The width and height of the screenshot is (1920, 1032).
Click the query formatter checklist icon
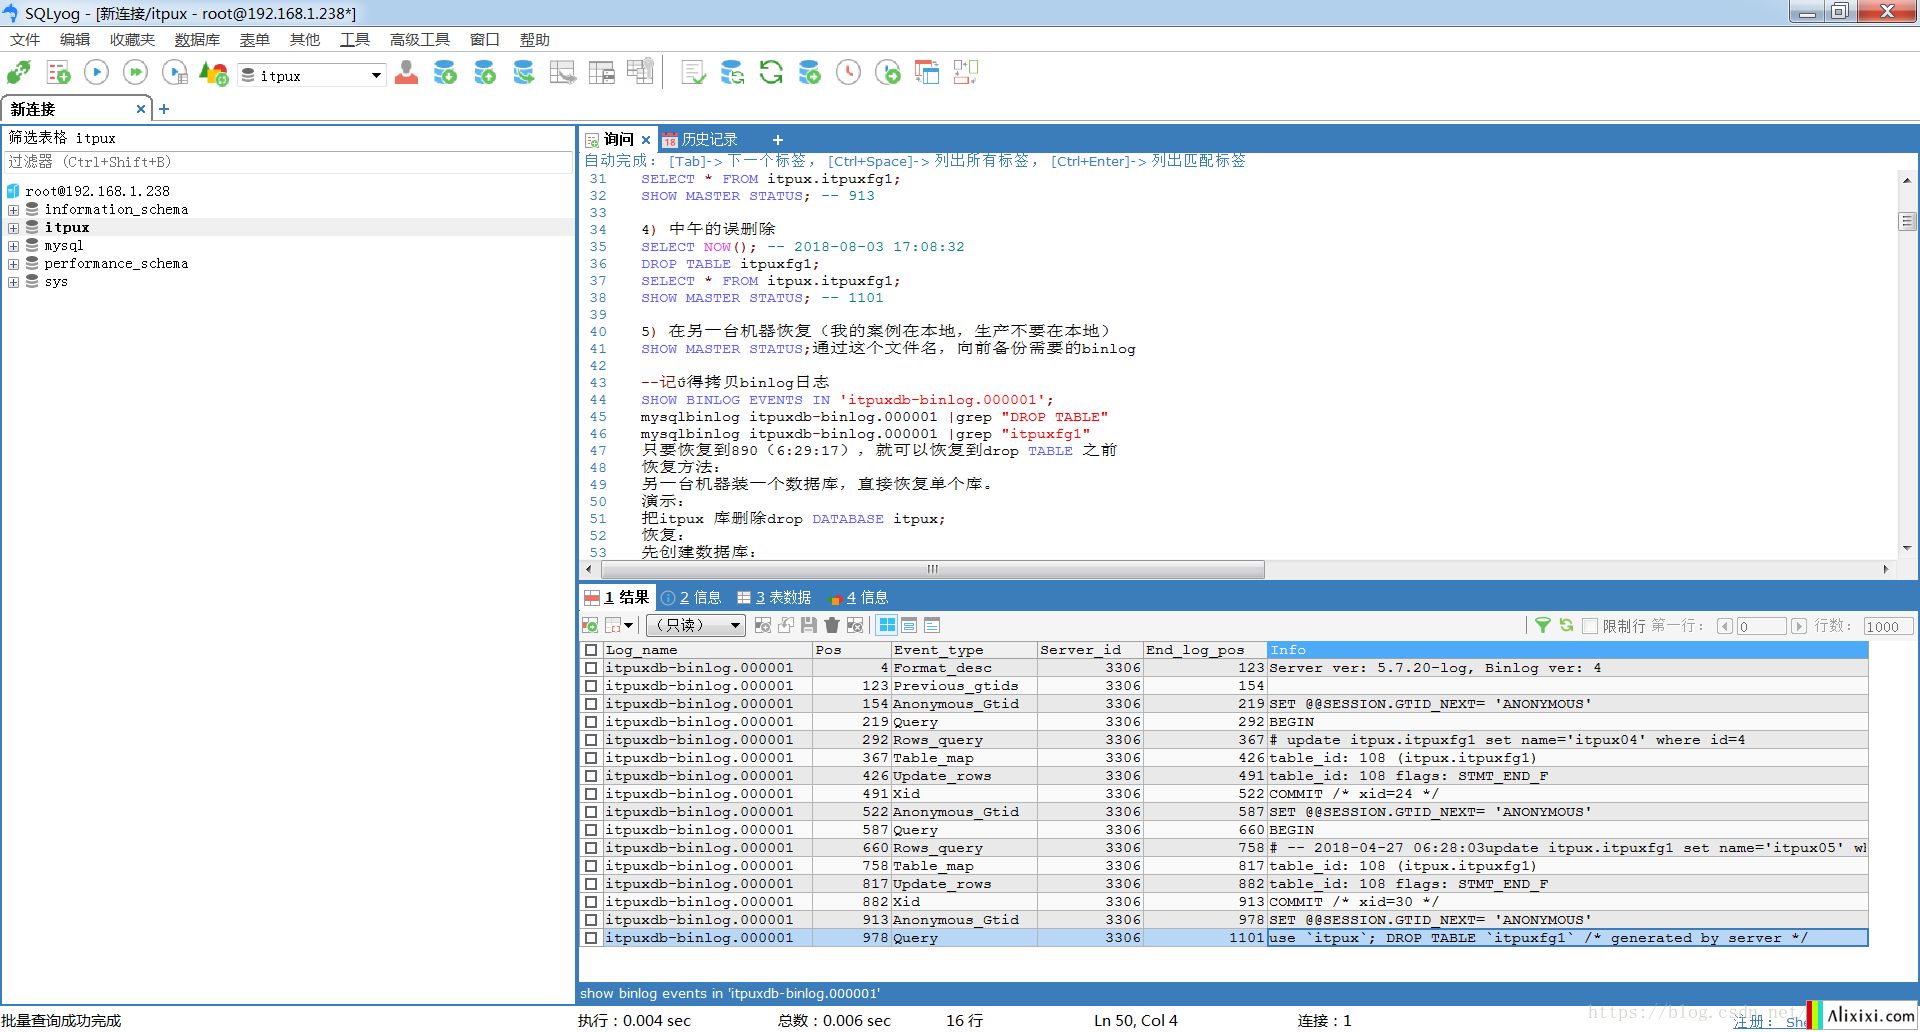click(693, 73)
